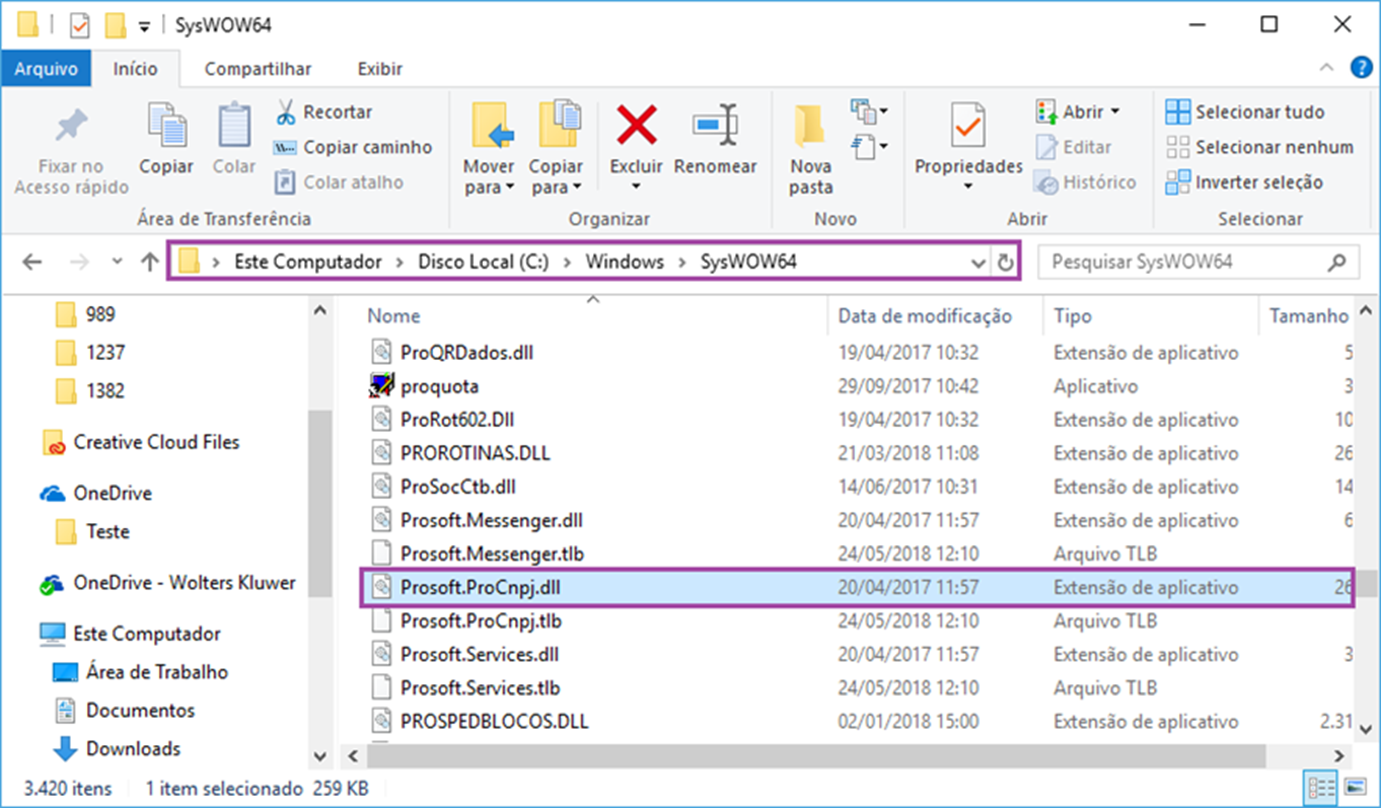1381x808 pixels.
Task: Expand the Copiar para dropdown arrow
Action: [x=577, y=188]
